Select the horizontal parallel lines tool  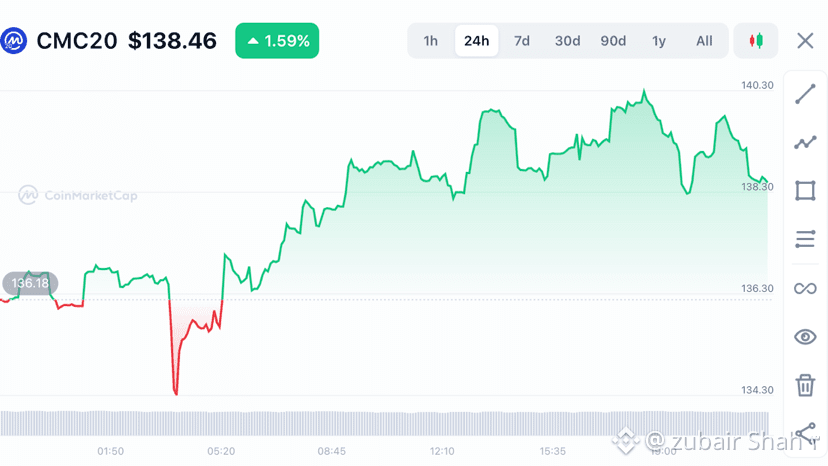805,239
